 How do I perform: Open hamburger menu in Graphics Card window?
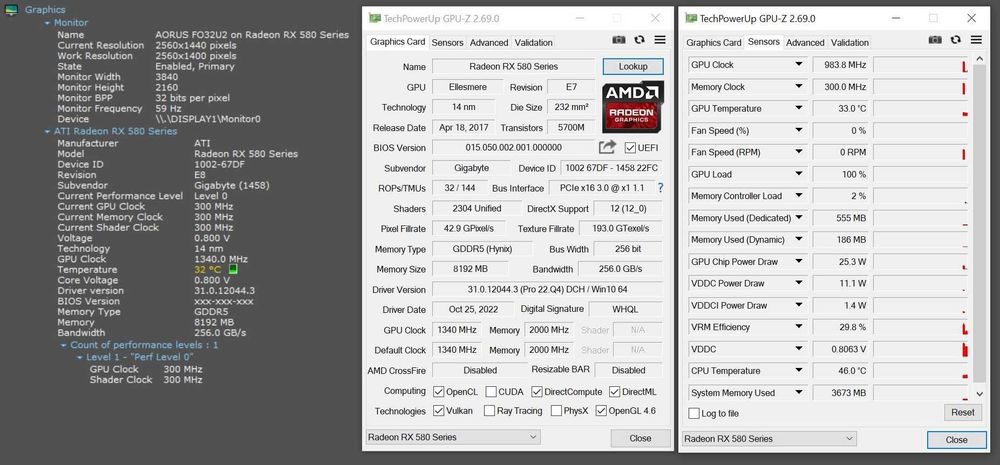(x=660, y=40)
